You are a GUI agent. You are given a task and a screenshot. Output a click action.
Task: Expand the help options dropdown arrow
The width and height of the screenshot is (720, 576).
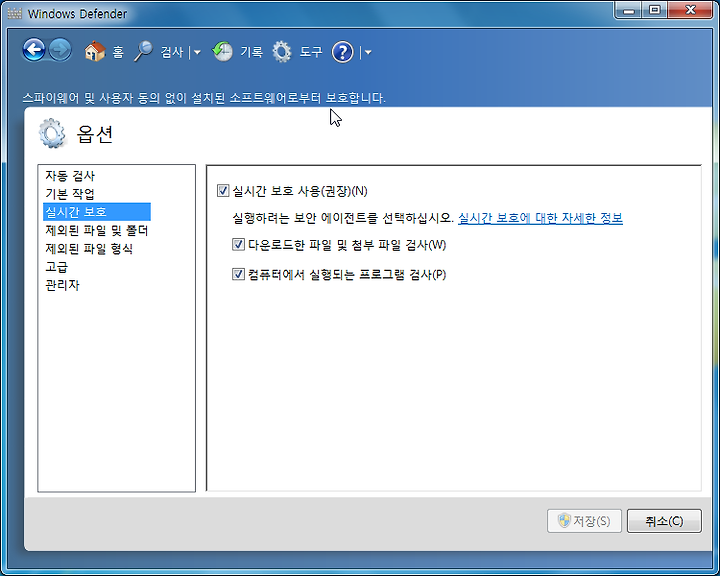tap(368, 52)
